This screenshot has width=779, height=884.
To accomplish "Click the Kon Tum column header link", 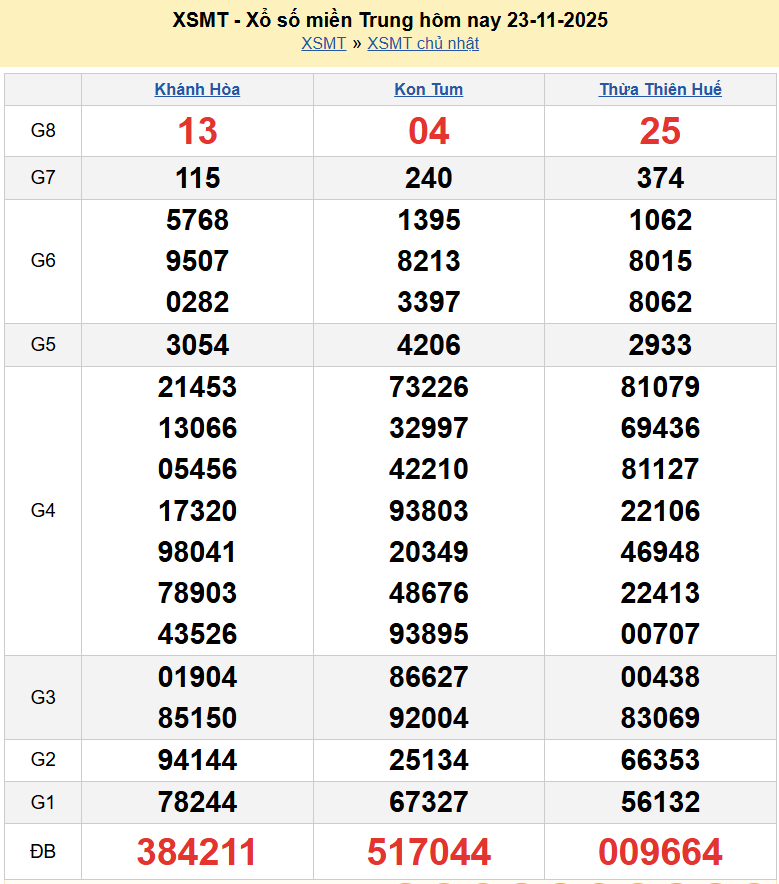I will click(x=428, y=89).
